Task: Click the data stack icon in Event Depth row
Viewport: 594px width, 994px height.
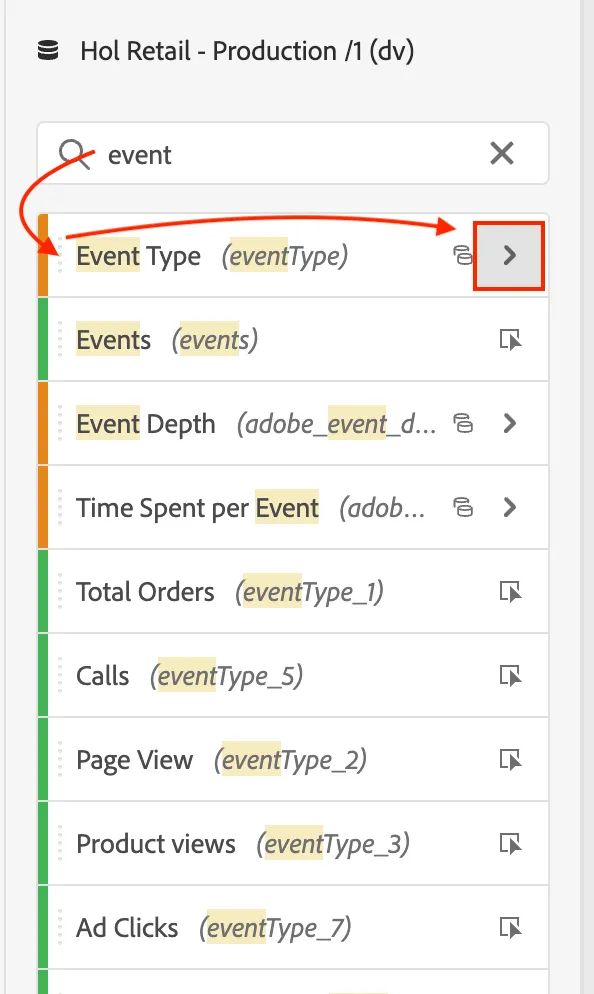Action: [463, 423]
